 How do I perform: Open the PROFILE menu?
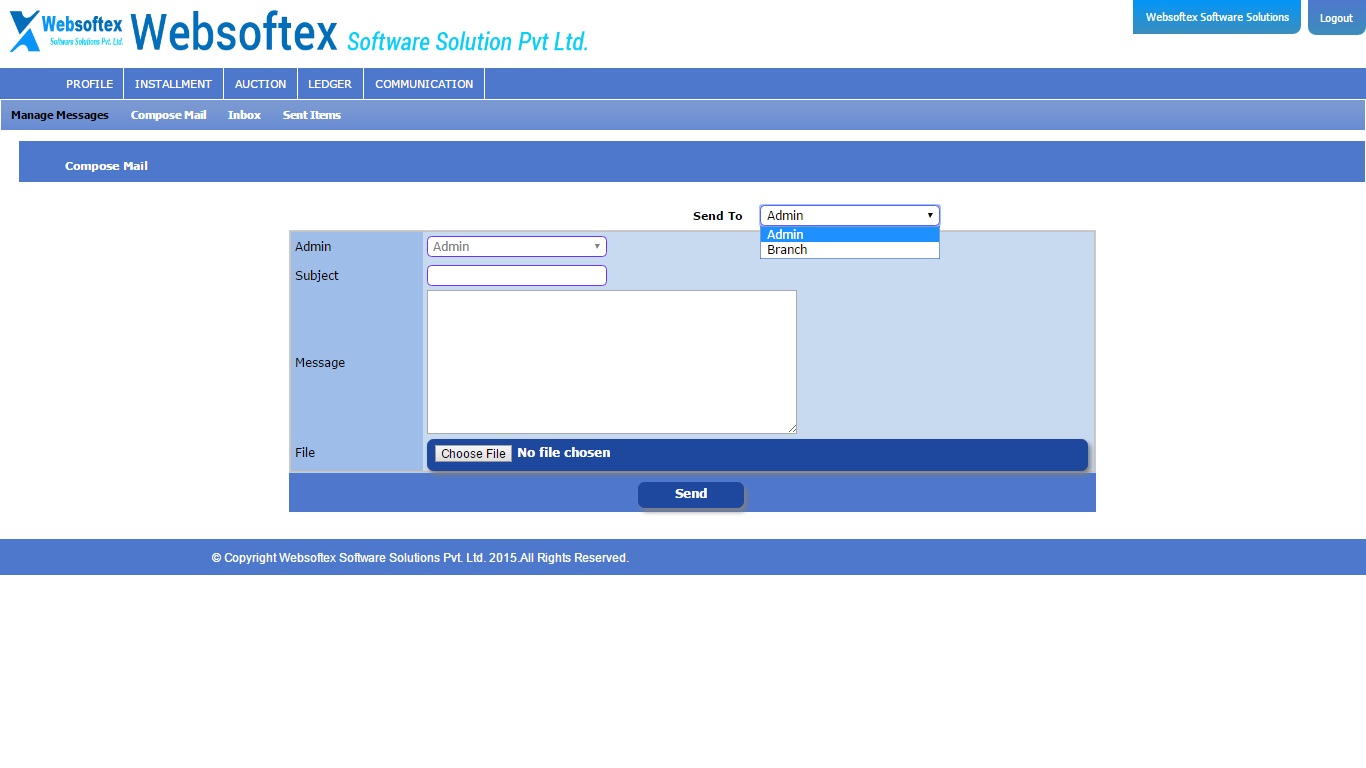point(89,84)
